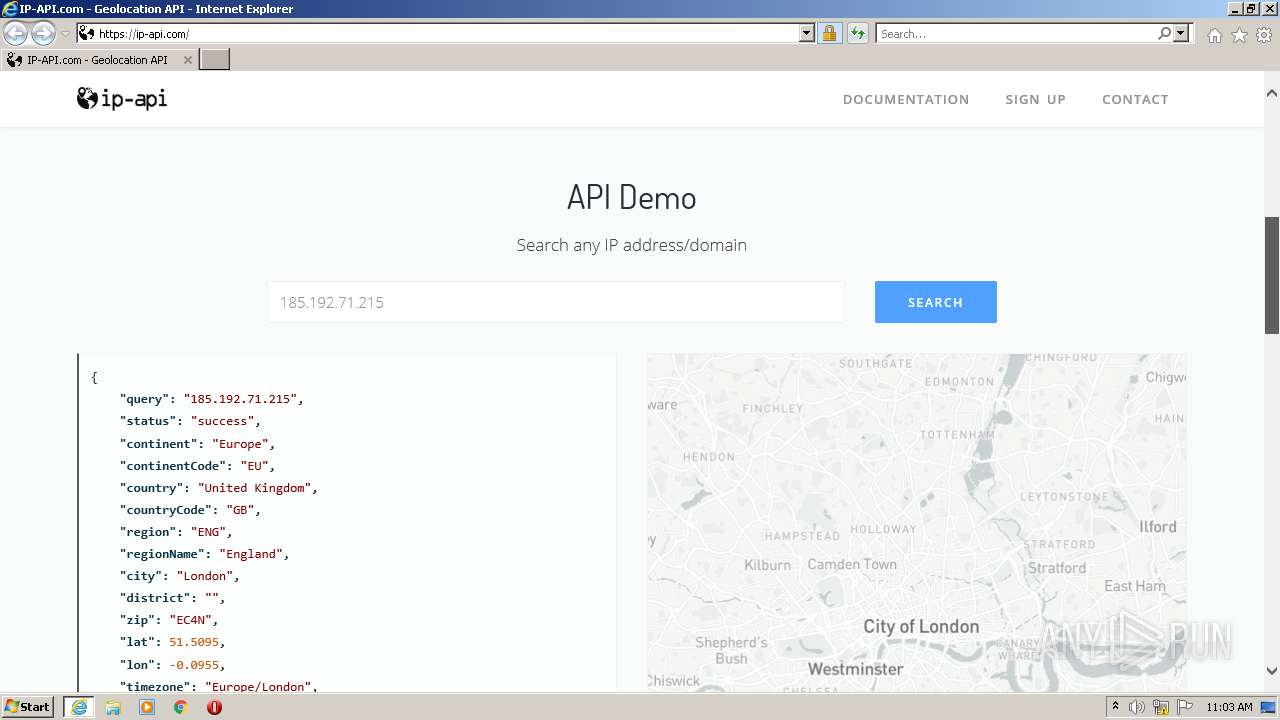This screenshot has width=1280, height=720.
Task: Click Stratford label on the map
Action: 1056,568
